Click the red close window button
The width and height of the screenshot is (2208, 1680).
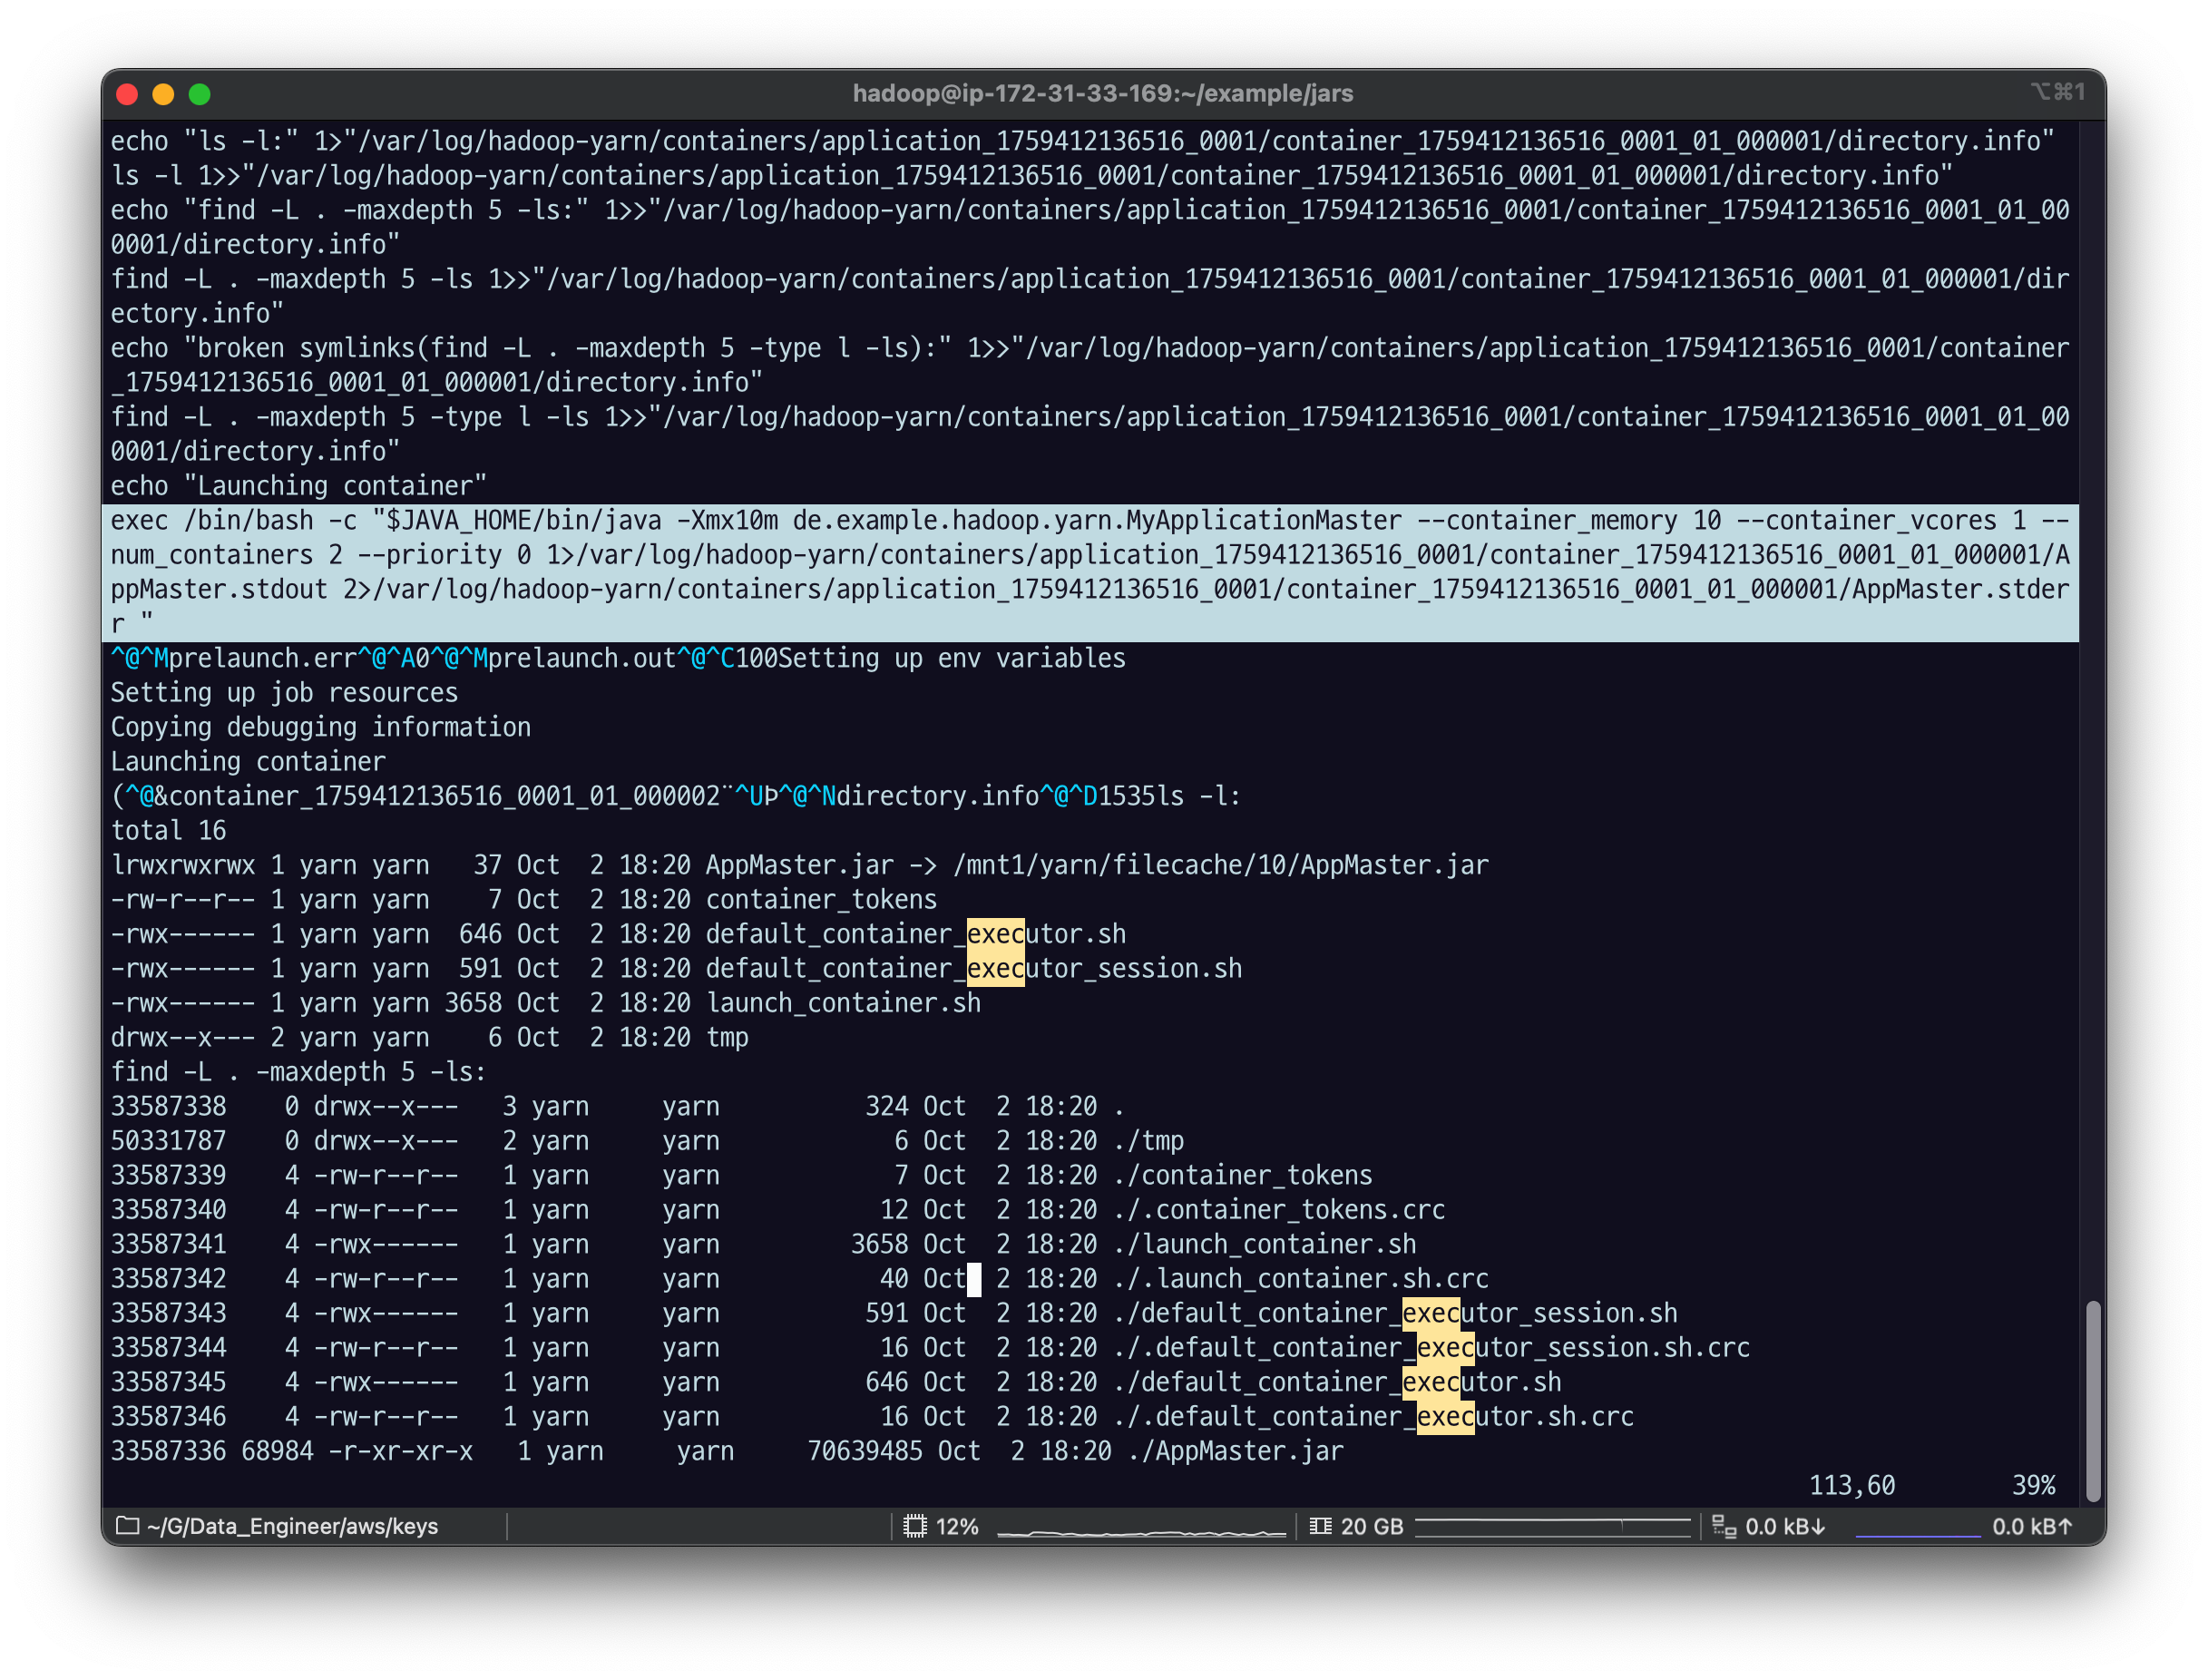pyautogui.click(x=127, y=94)
